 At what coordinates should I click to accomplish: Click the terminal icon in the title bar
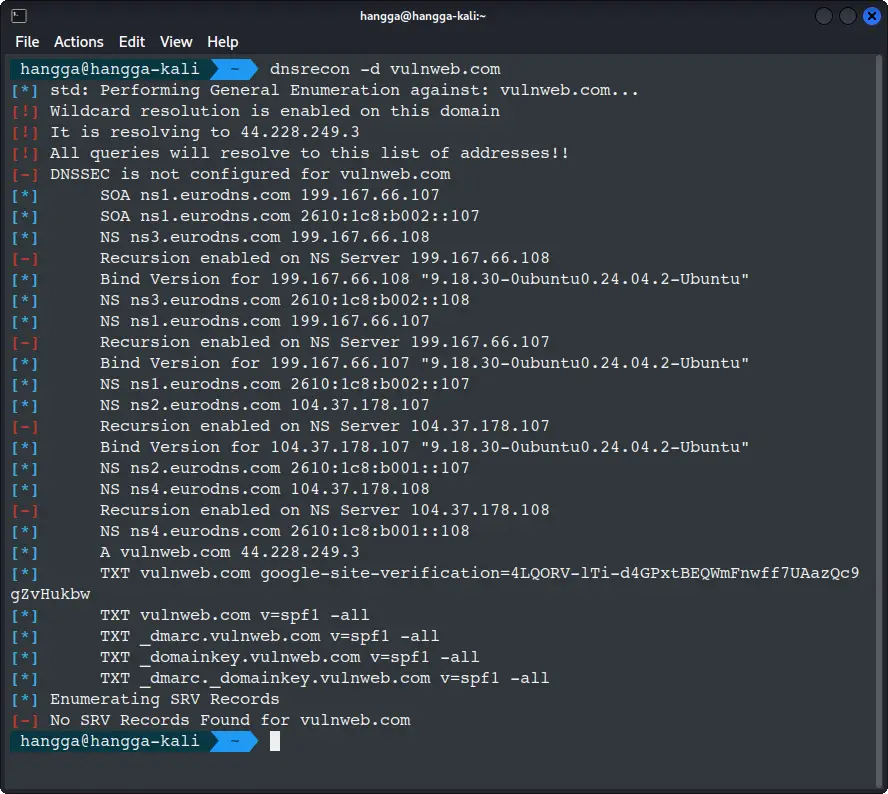coord(19,15)
